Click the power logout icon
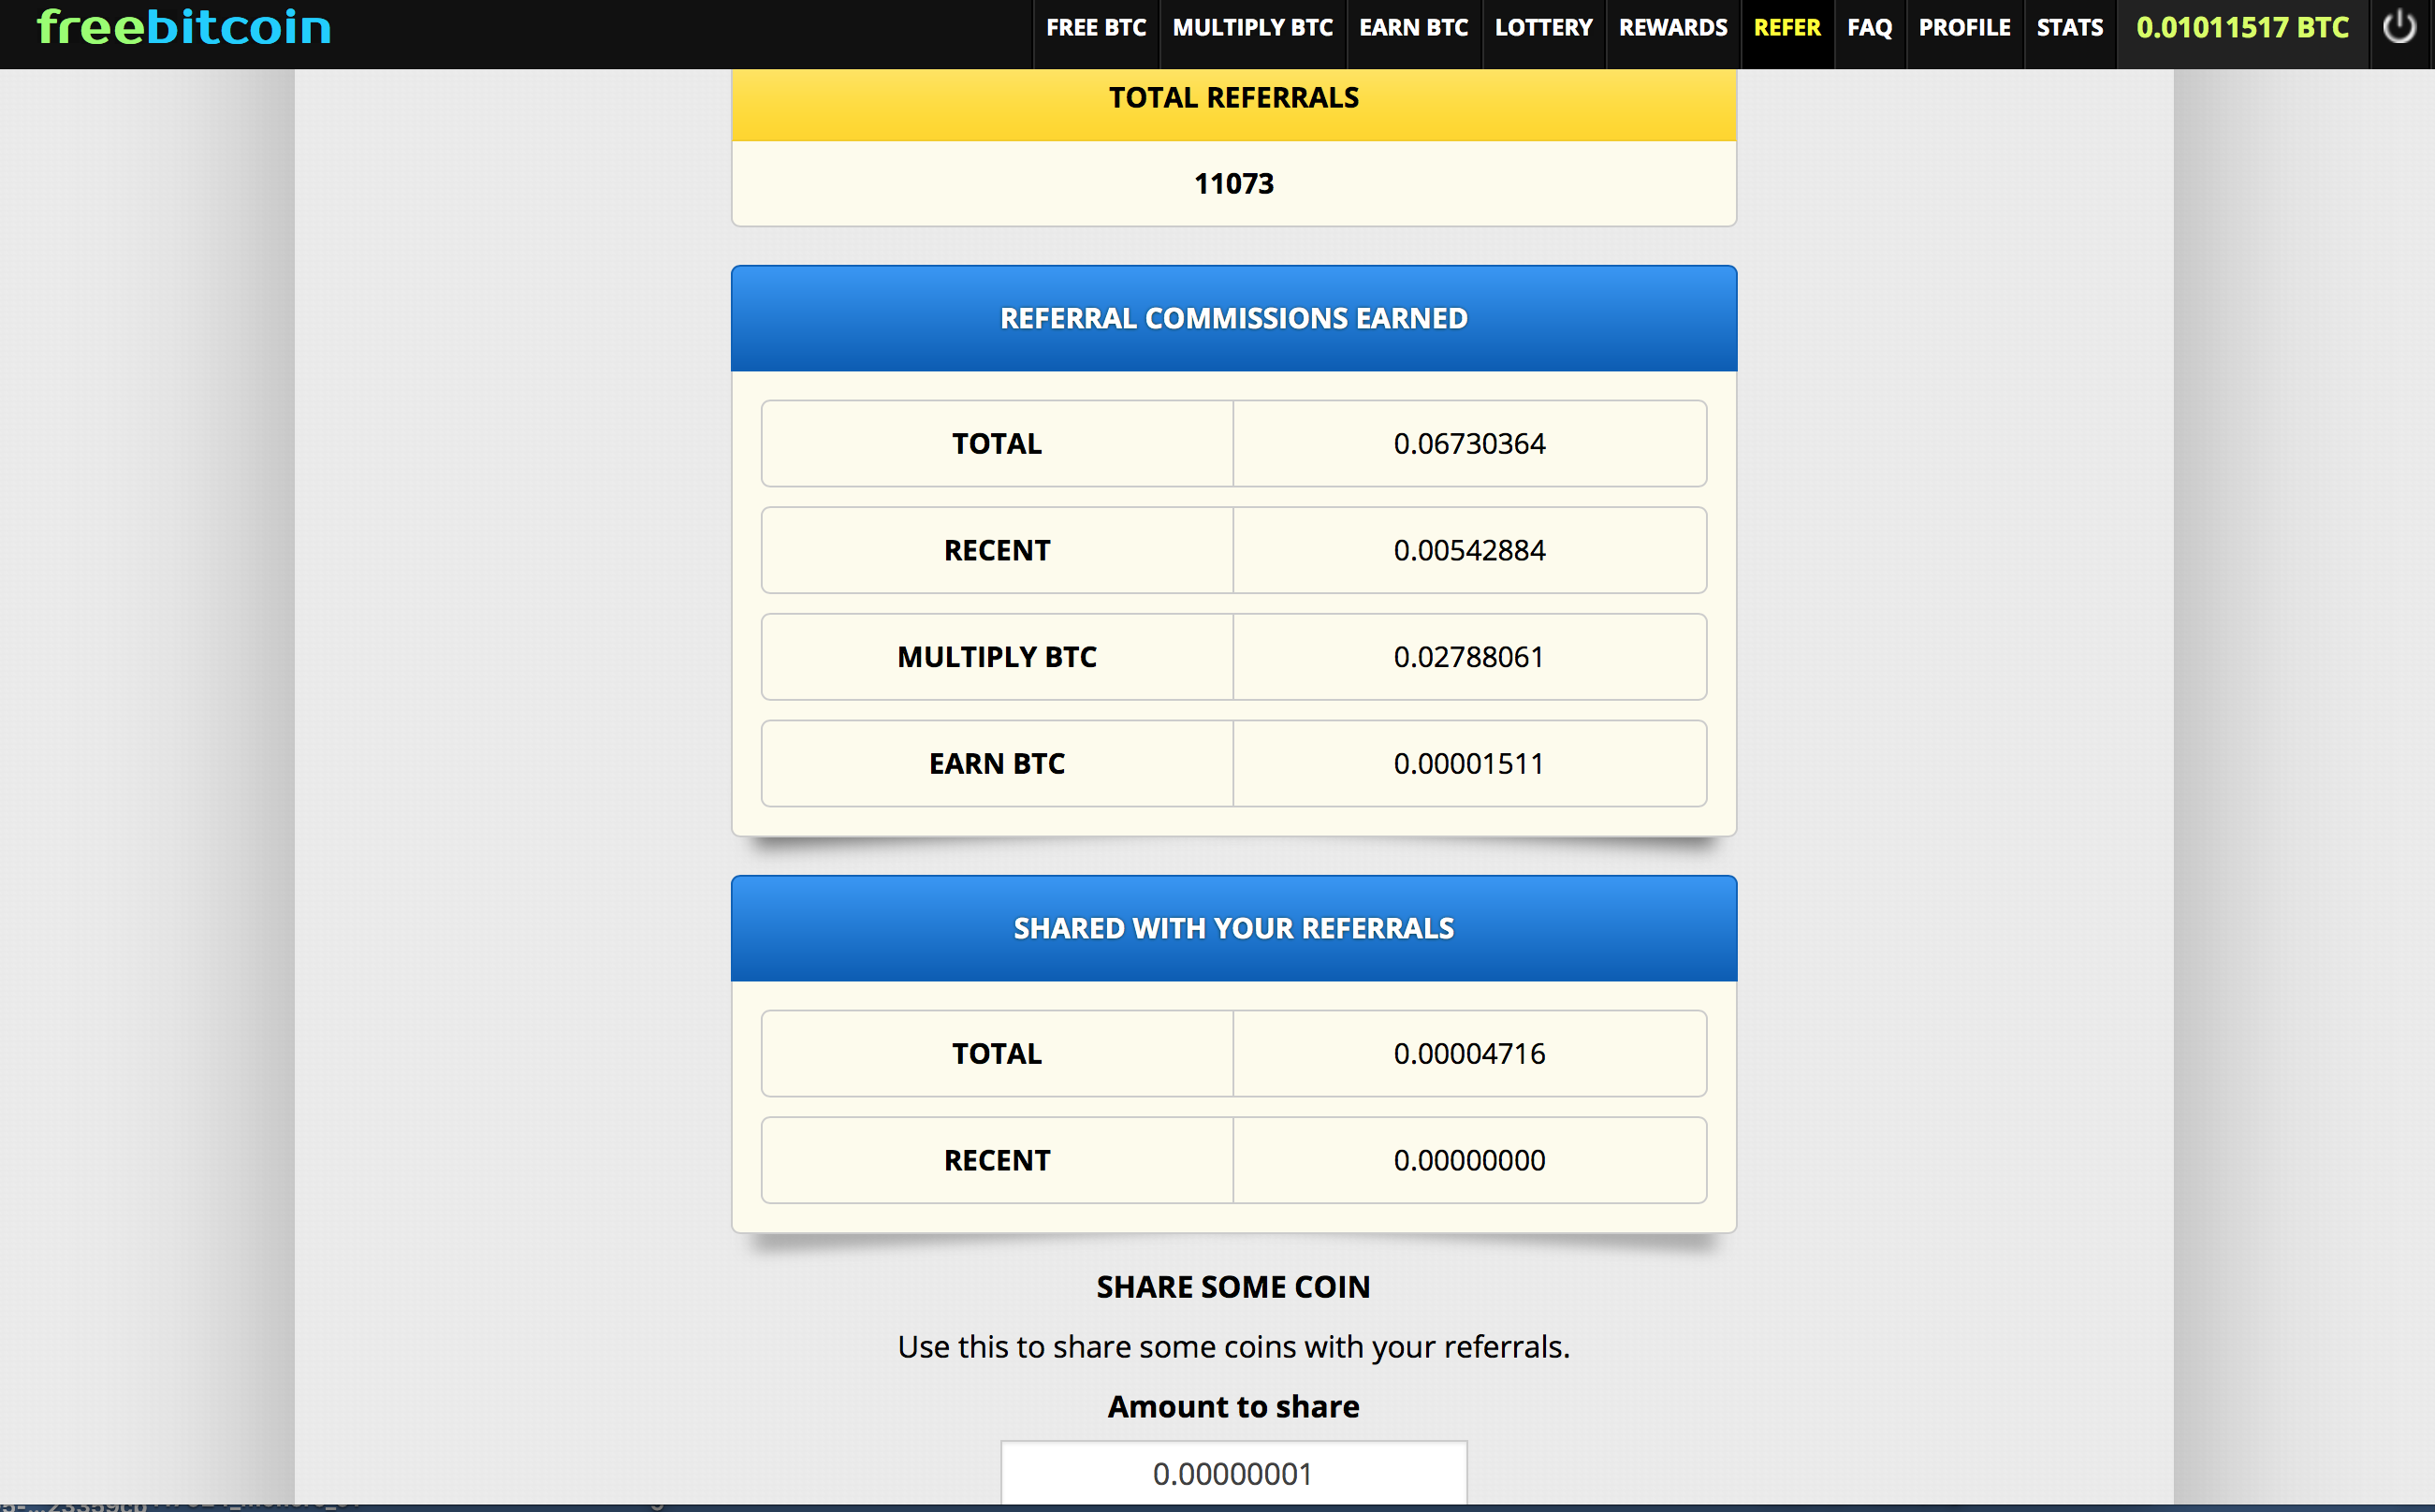This screenshot has height=1512, width=2435. (2399, 28)
